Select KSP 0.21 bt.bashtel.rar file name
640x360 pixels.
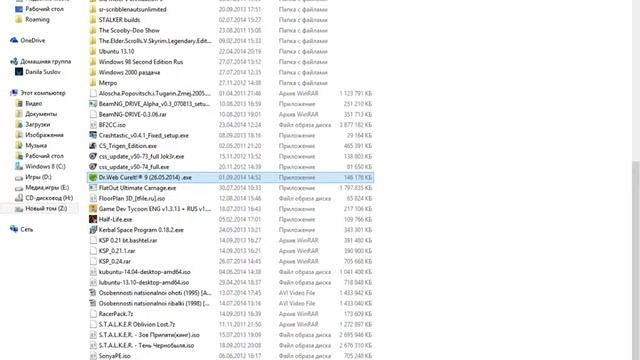128,240
